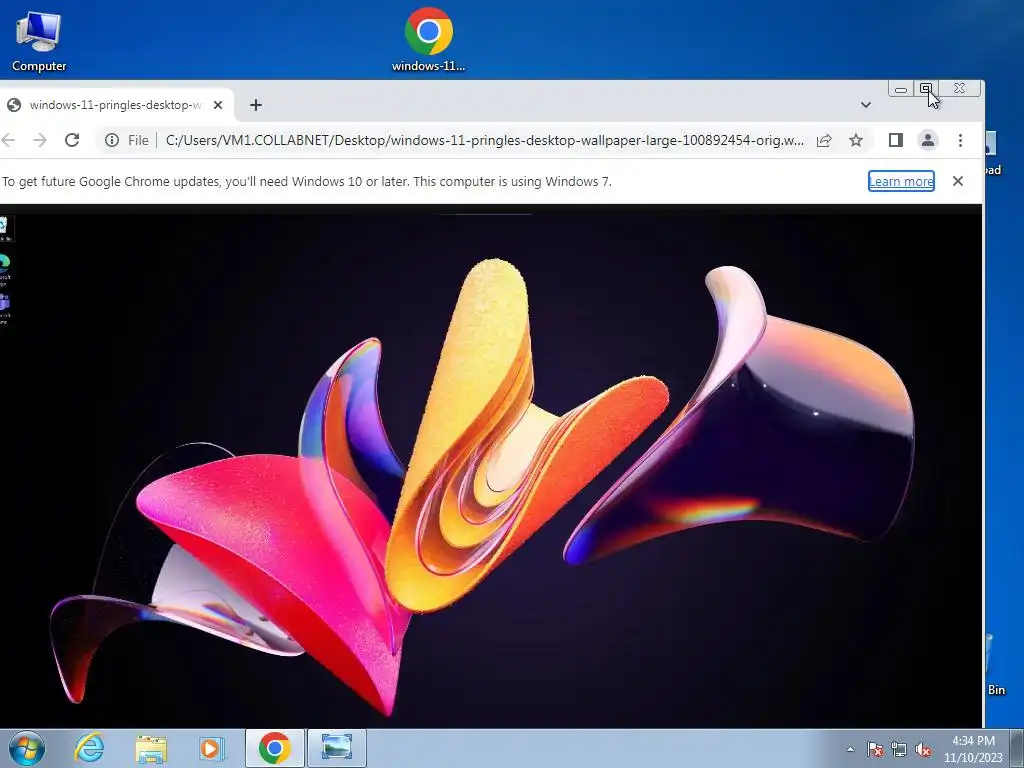Switch to the photo viewer taskbar button
The width and height of the screenshot is (1024, 768).
point(336,748)
